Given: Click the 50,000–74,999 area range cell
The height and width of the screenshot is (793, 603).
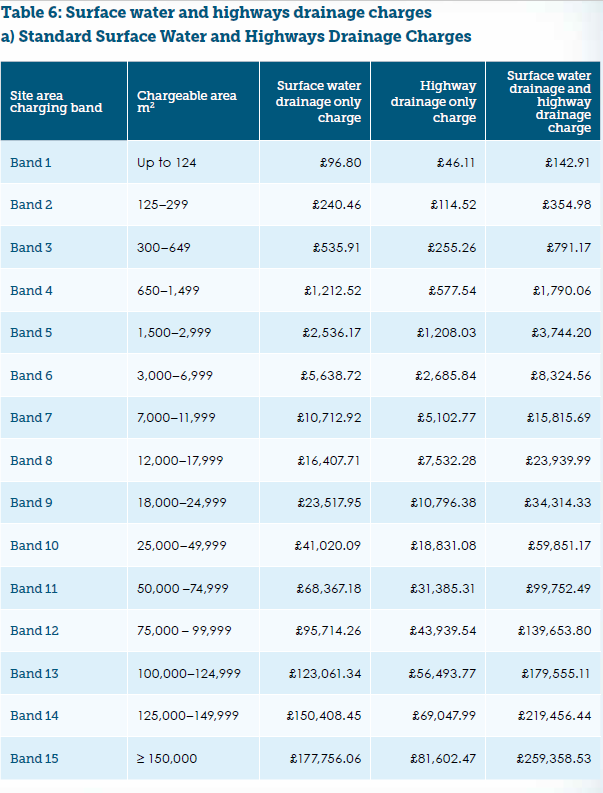Looking at the screenshot, I should click(183, 589).
